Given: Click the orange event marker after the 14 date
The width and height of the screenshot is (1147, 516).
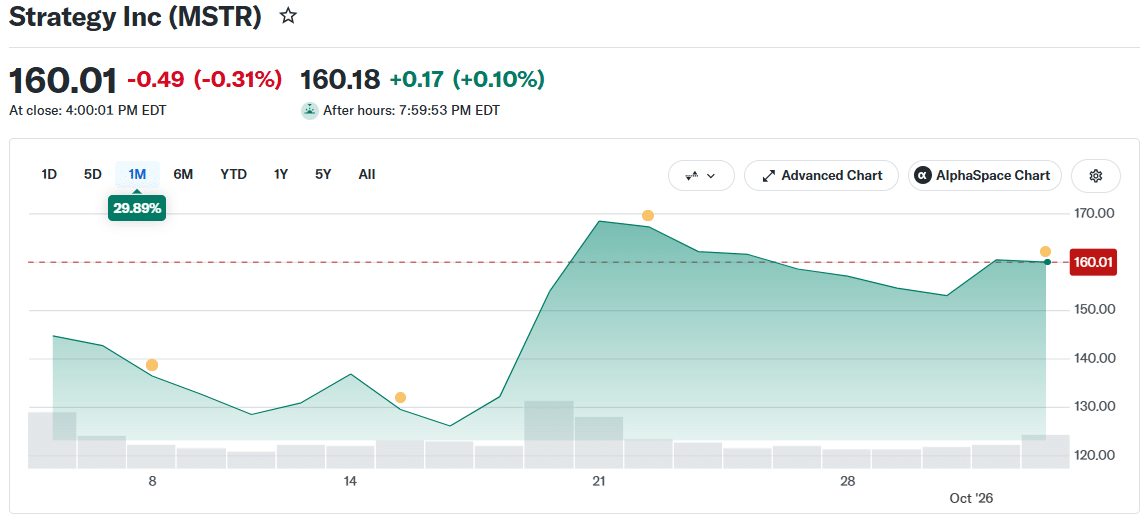Looking at the screenshot, I should click(400, 397).
